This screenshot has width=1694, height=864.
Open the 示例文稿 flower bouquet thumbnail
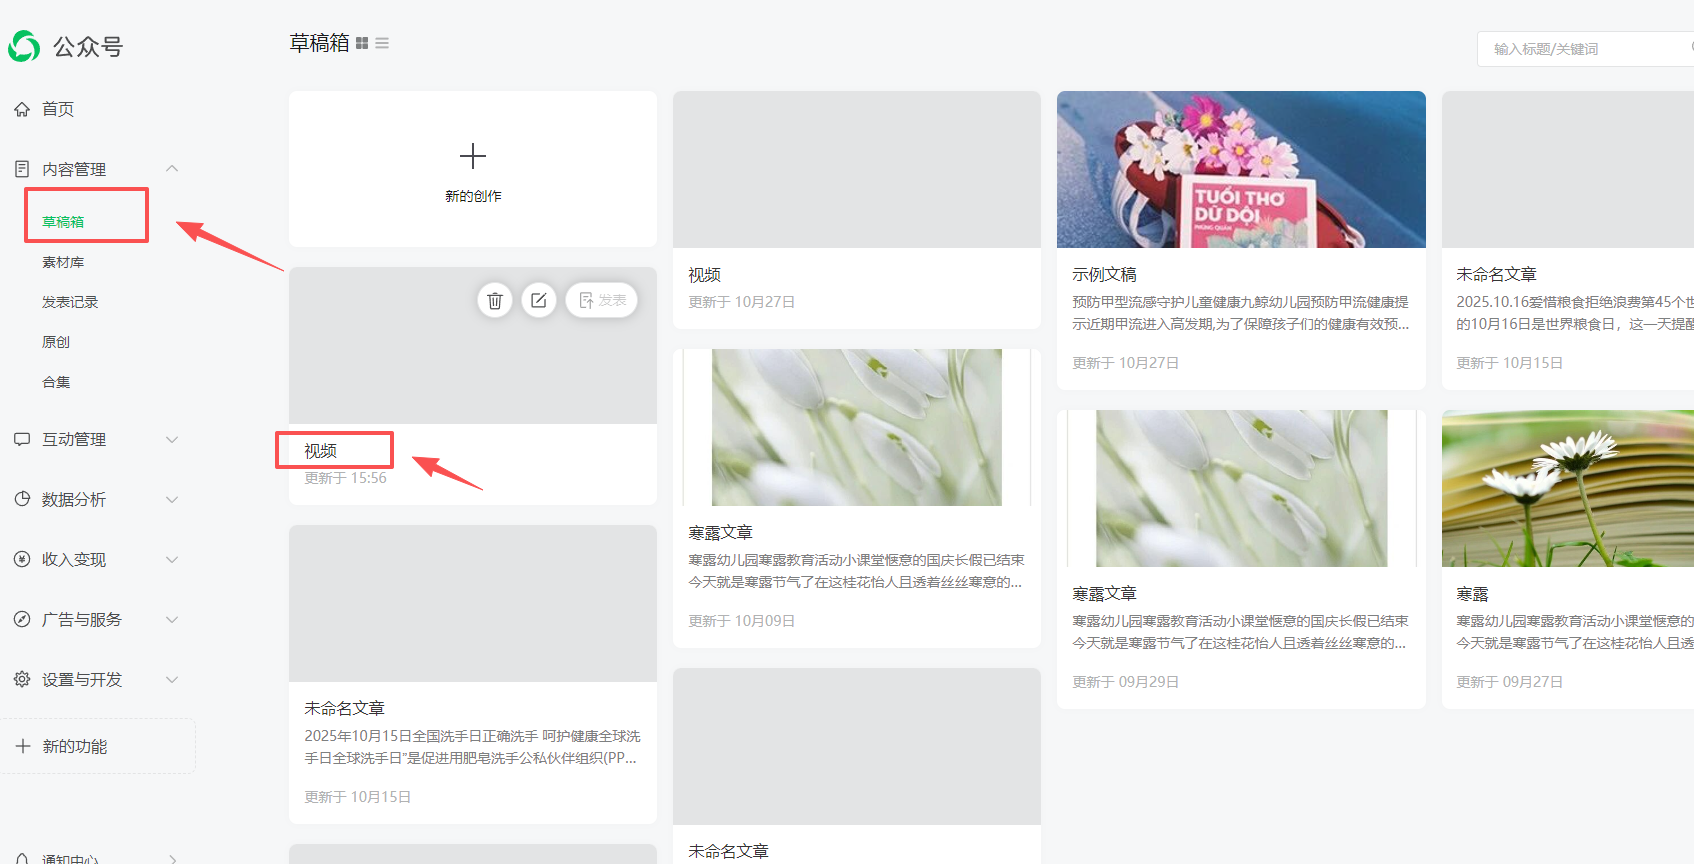1241,169
